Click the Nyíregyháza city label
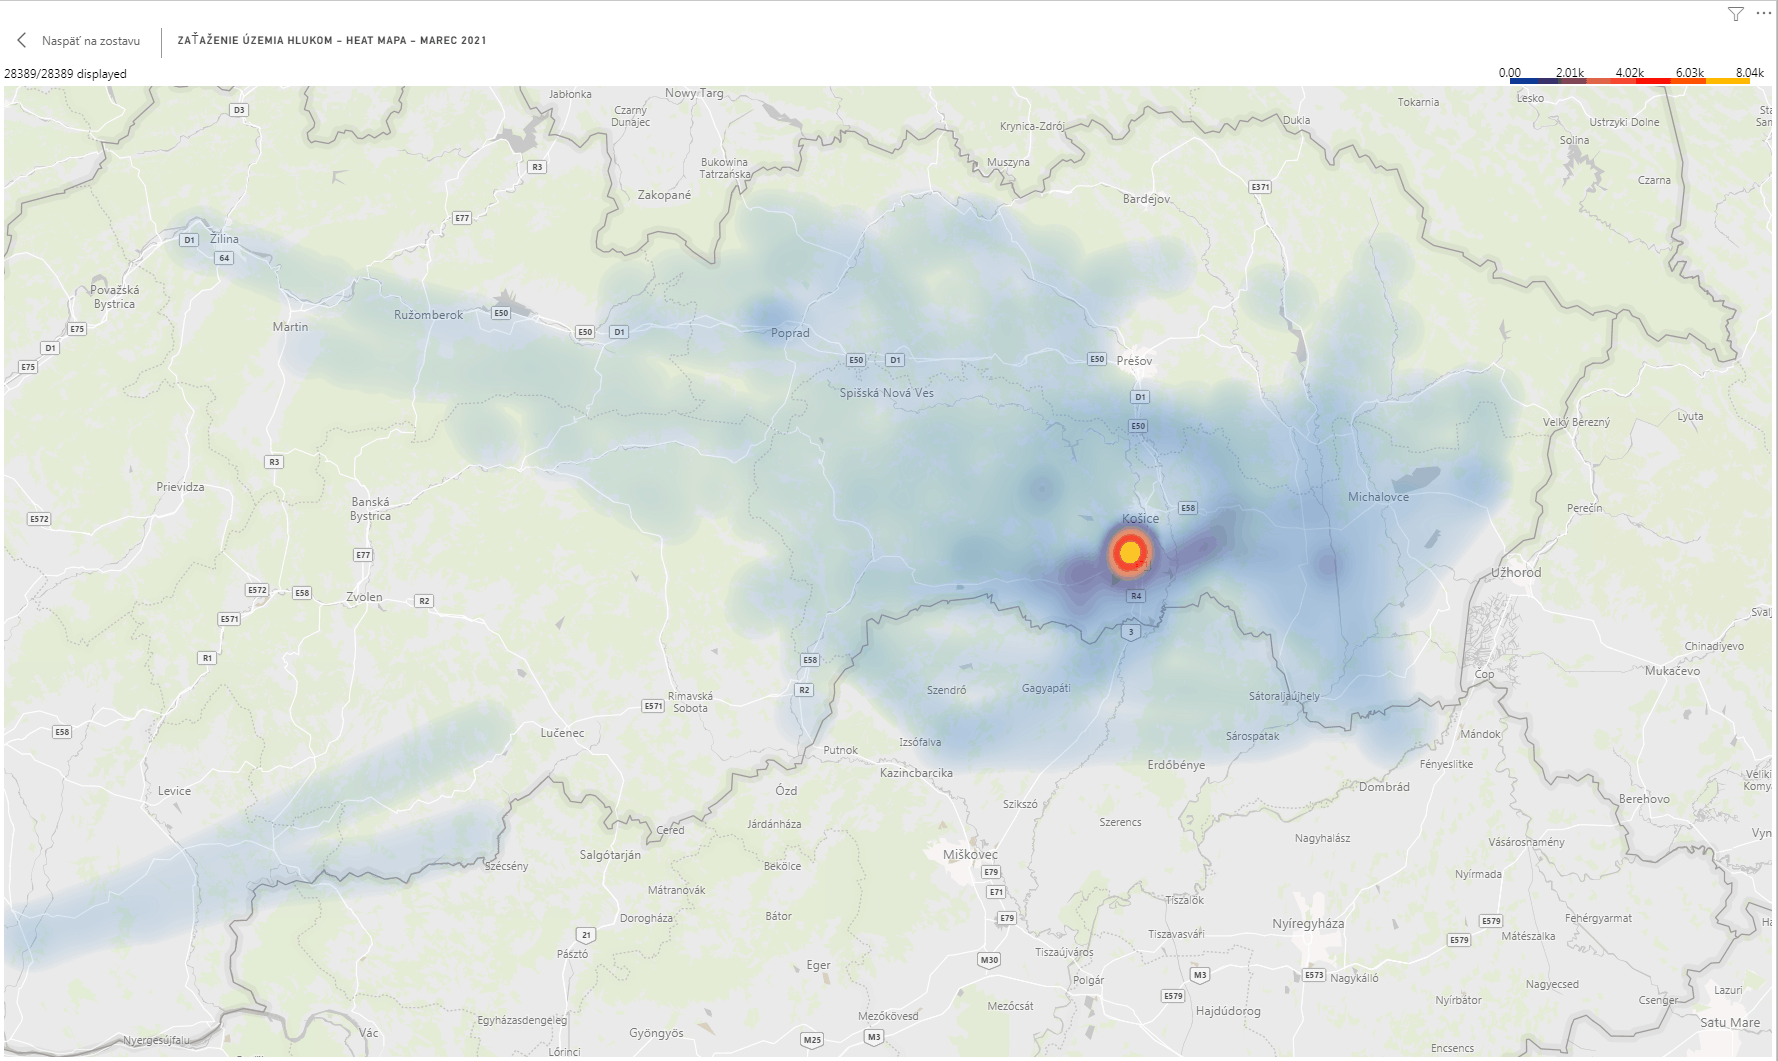Image resolution: width=1778 pixels, height=1061 pixels. click(x=1308, y=924)
